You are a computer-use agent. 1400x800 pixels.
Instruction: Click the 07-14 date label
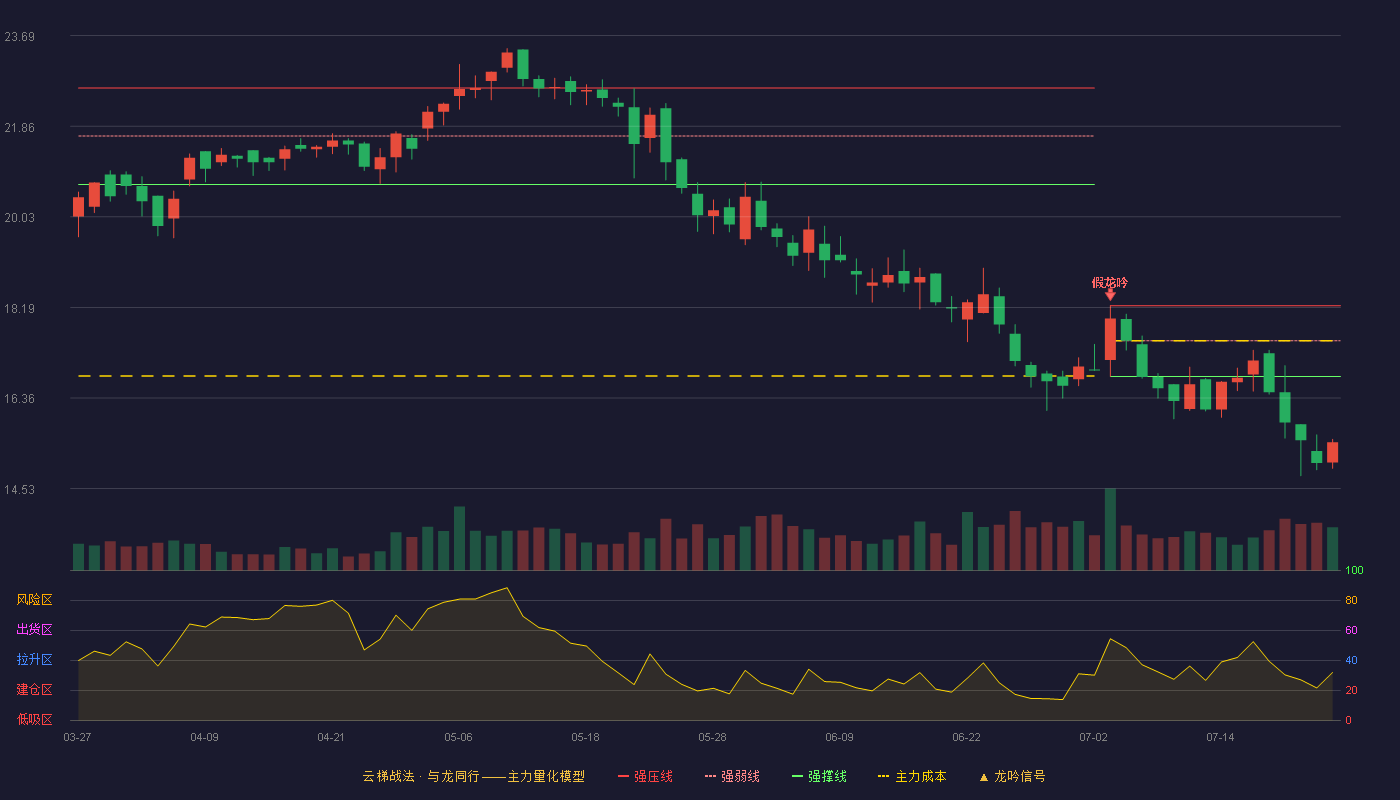(x=1220, y=737)
